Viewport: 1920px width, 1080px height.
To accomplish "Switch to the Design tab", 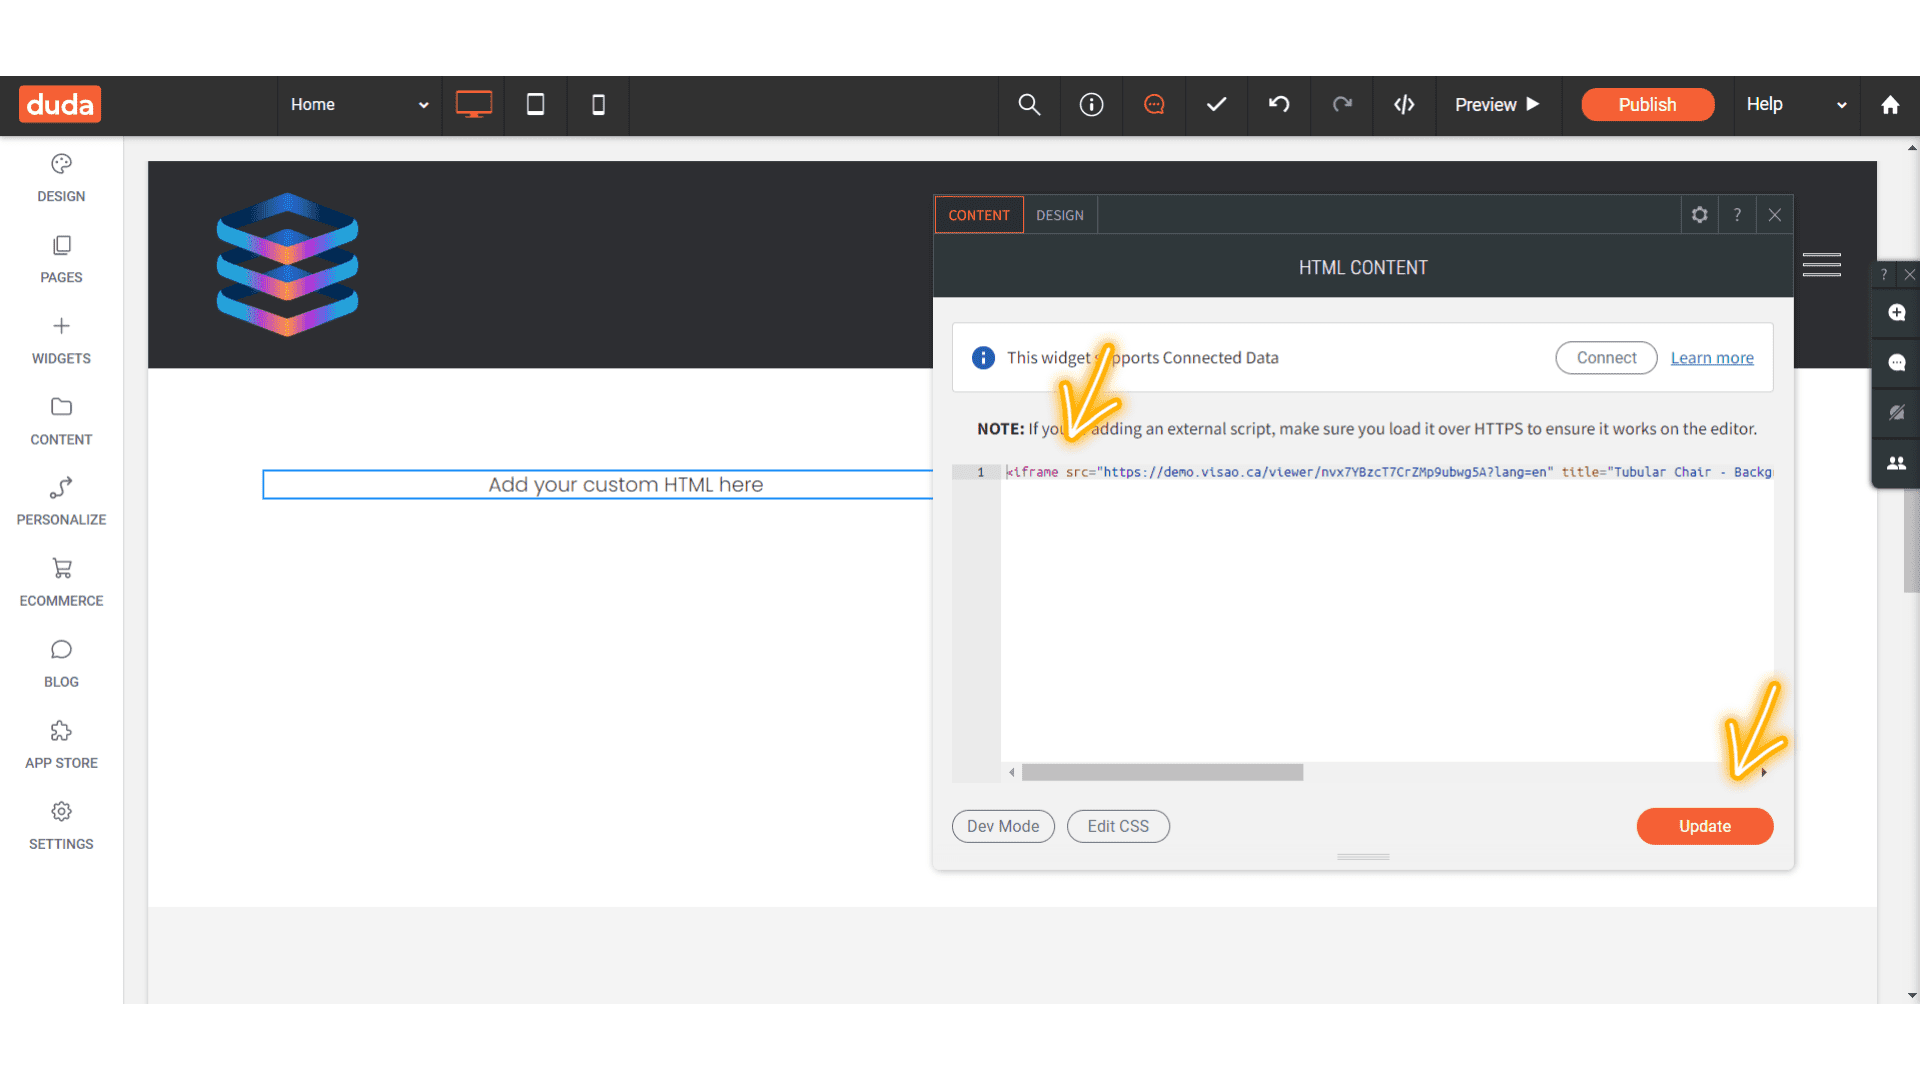I will [1060, 215].
